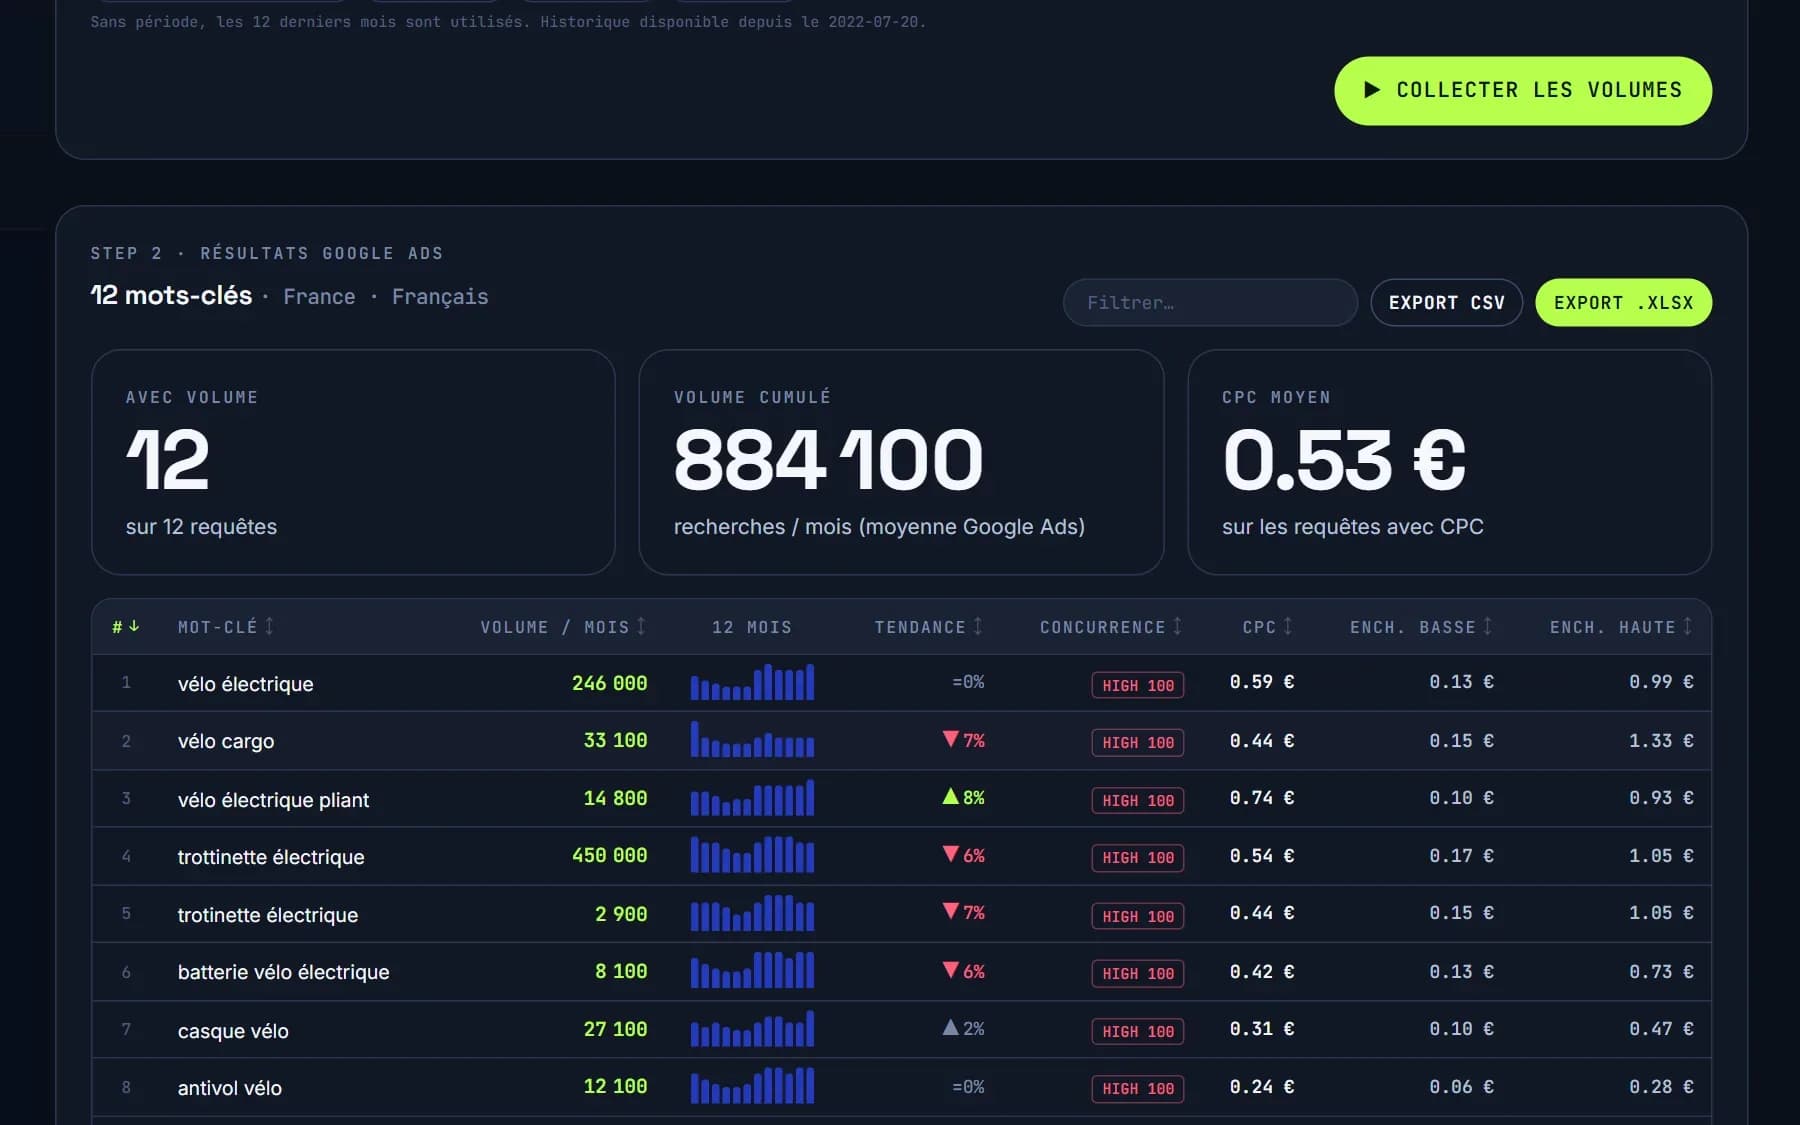This screenshot has width=1800, height=1125.
Task: Click the 246 000 volume value
Action: click(x=609, y=683)
